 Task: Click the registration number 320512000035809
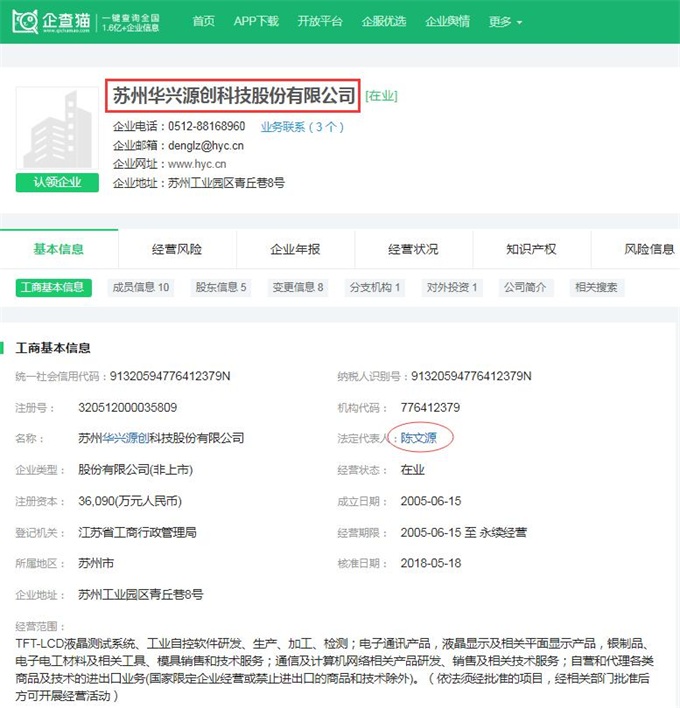coord(127,408)
